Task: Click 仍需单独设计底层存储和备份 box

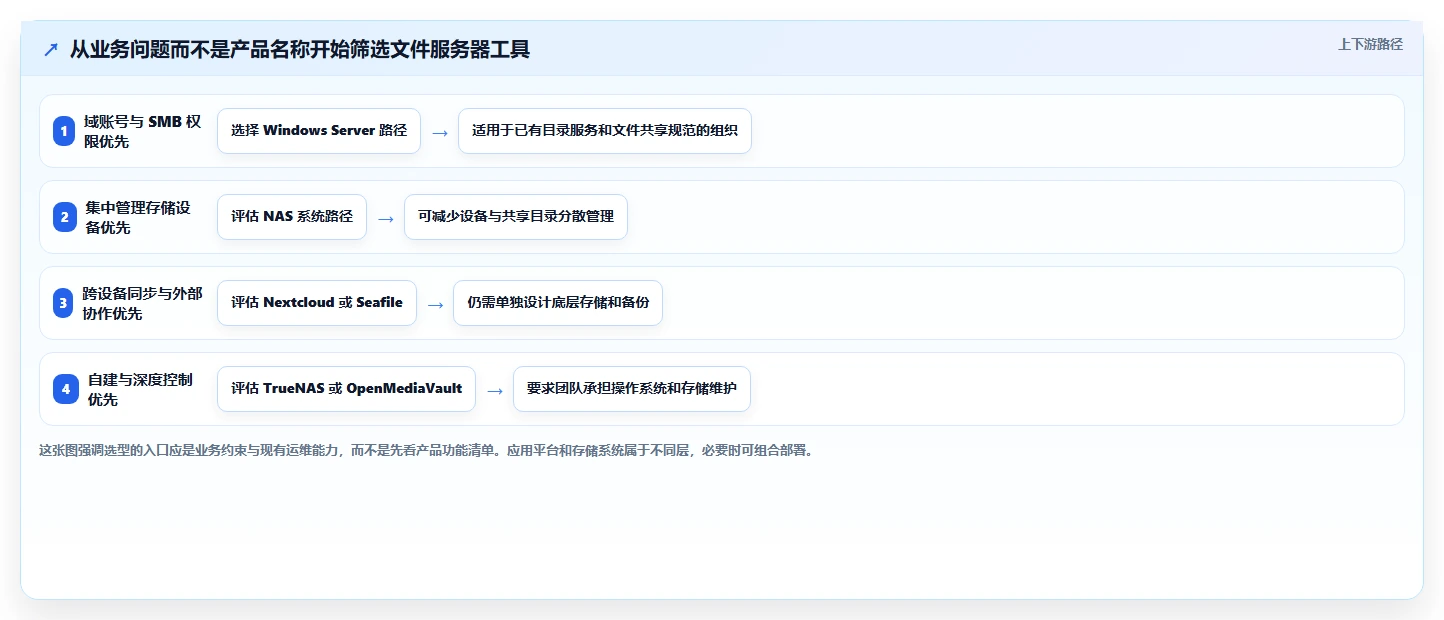Action: (558, 303)
